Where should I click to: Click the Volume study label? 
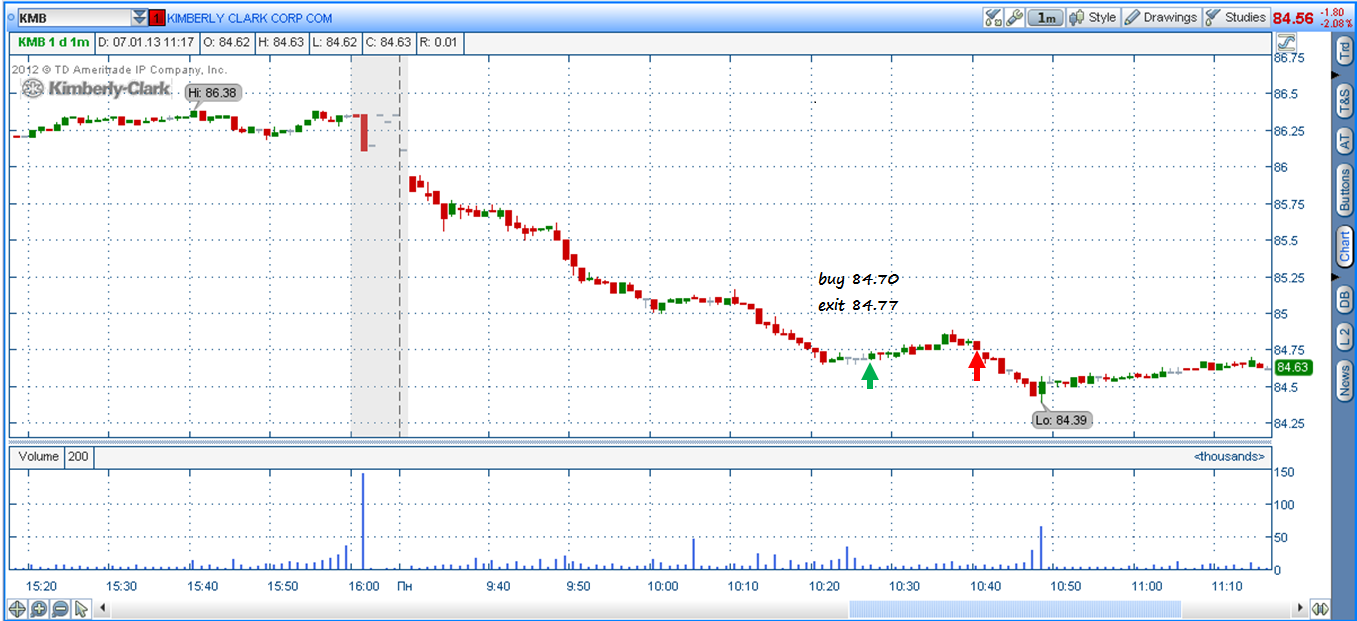click(38, 457)
